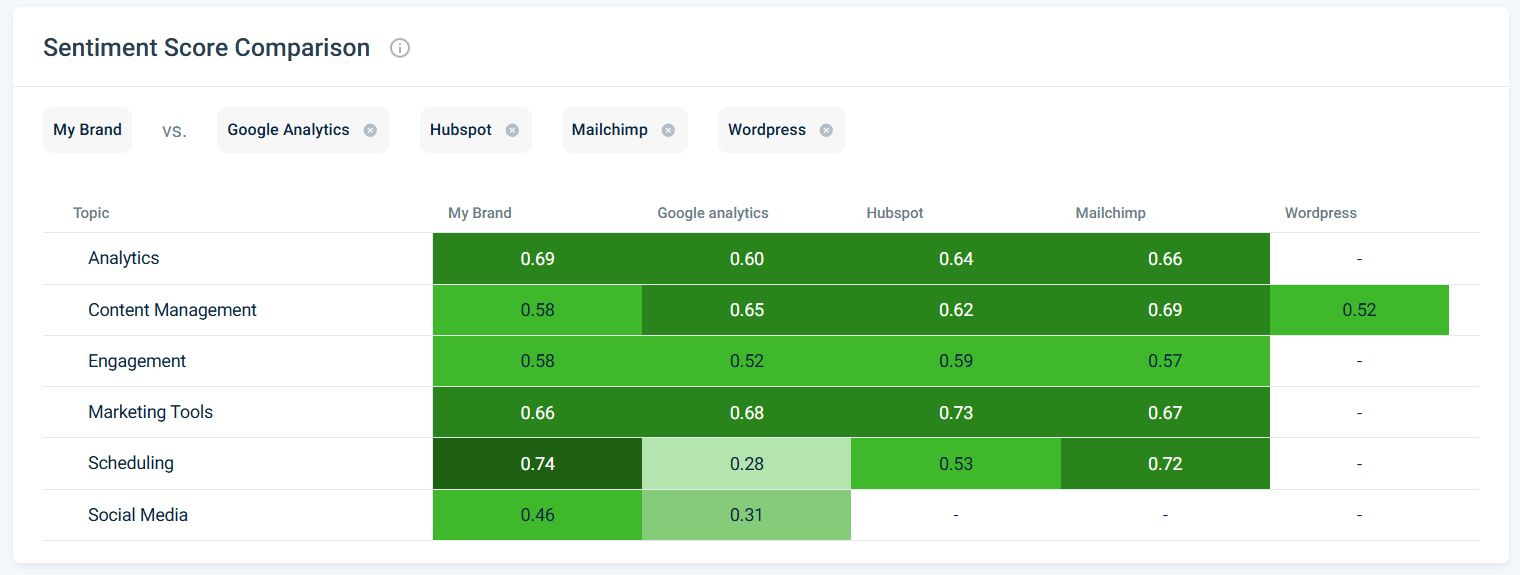Select the Wordpress chip label
The width and height of the screenshot is (1520, 575).
(x=767, y=130)
